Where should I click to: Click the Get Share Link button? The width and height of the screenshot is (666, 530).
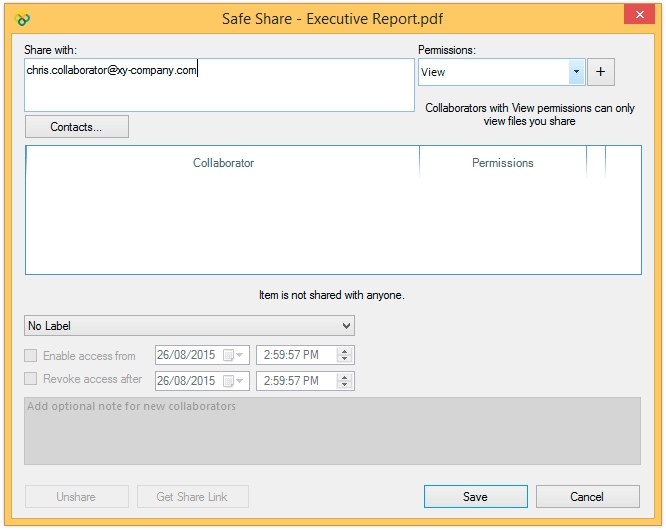tap(193, 496)
